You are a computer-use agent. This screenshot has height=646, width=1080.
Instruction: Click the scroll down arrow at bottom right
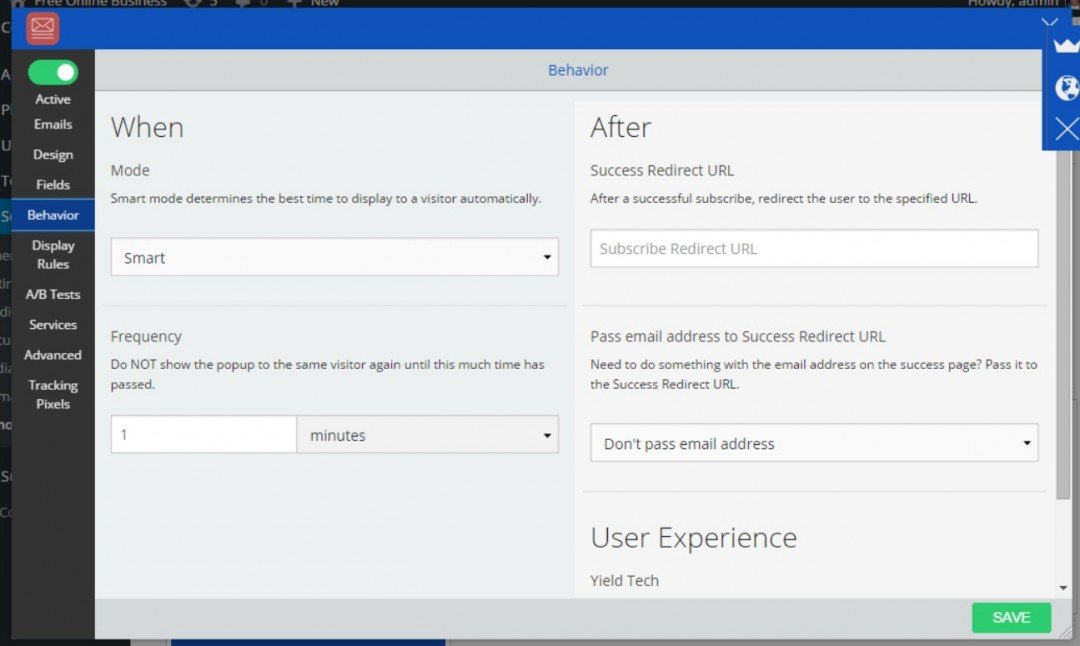click(1063, 587)
